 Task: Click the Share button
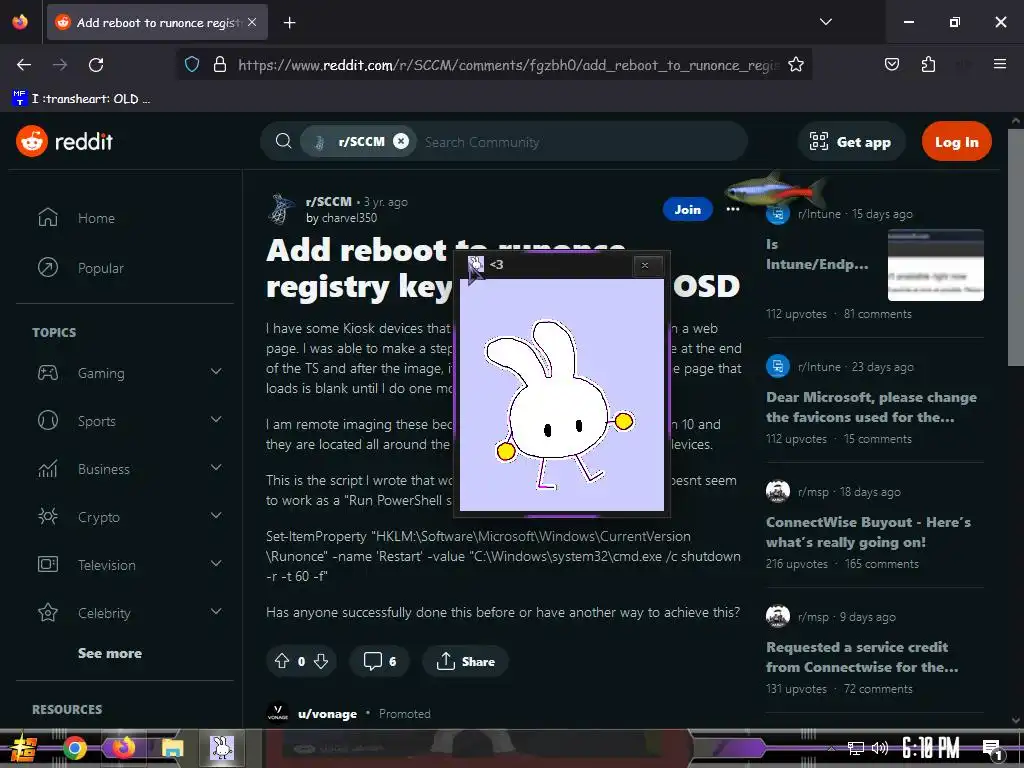tap(465, 661)
